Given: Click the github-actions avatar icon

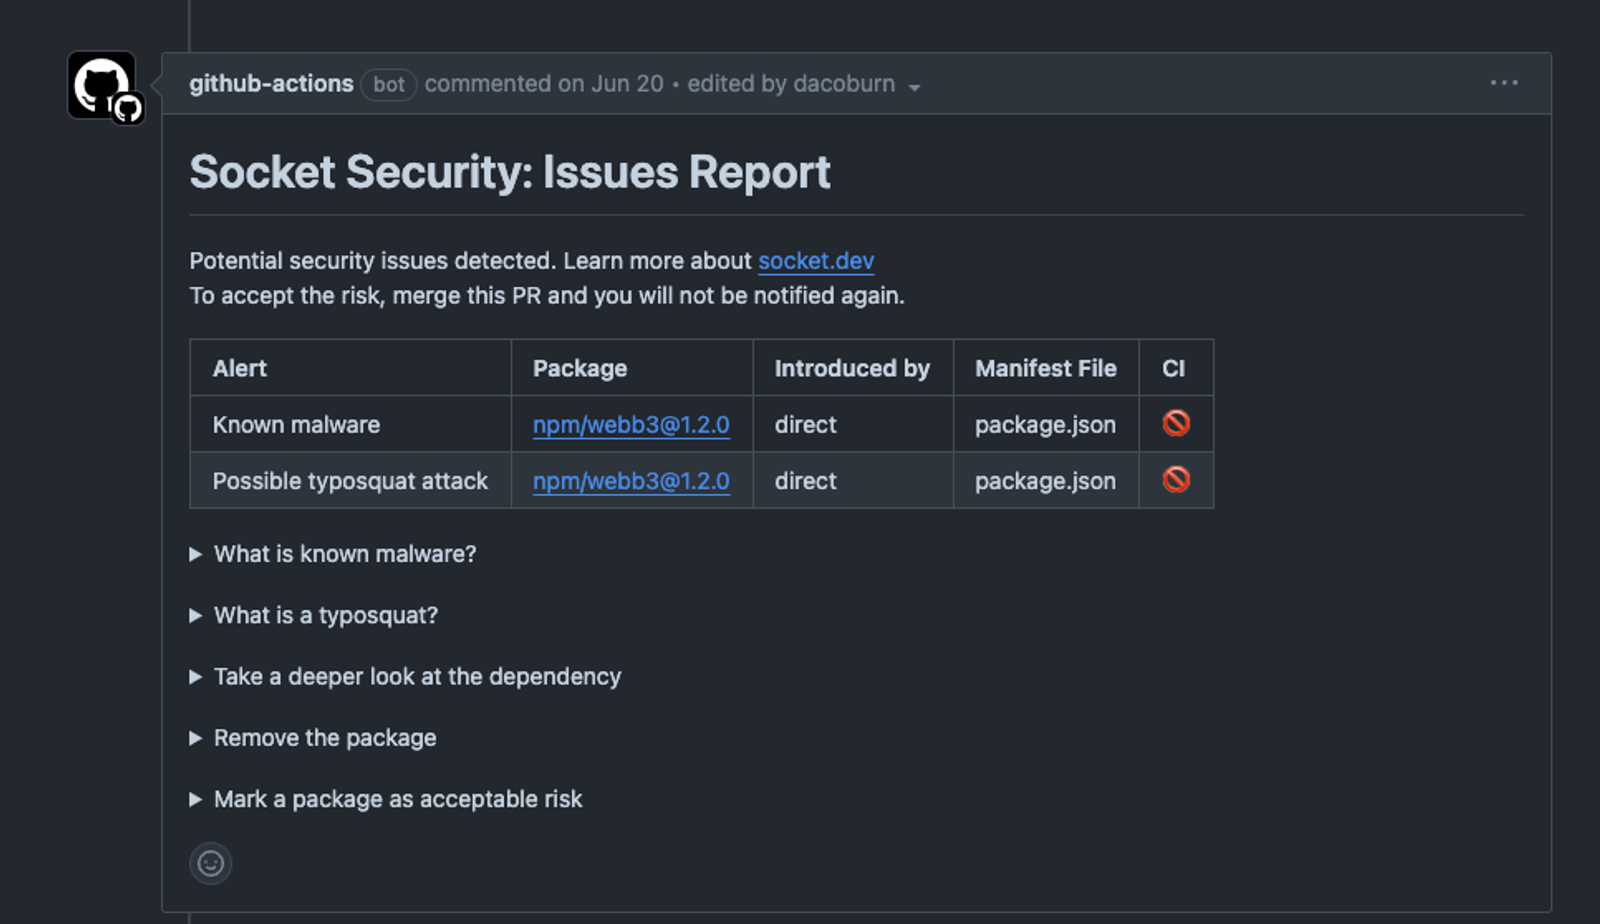Looking at the screenshot, I should (102, 85).
